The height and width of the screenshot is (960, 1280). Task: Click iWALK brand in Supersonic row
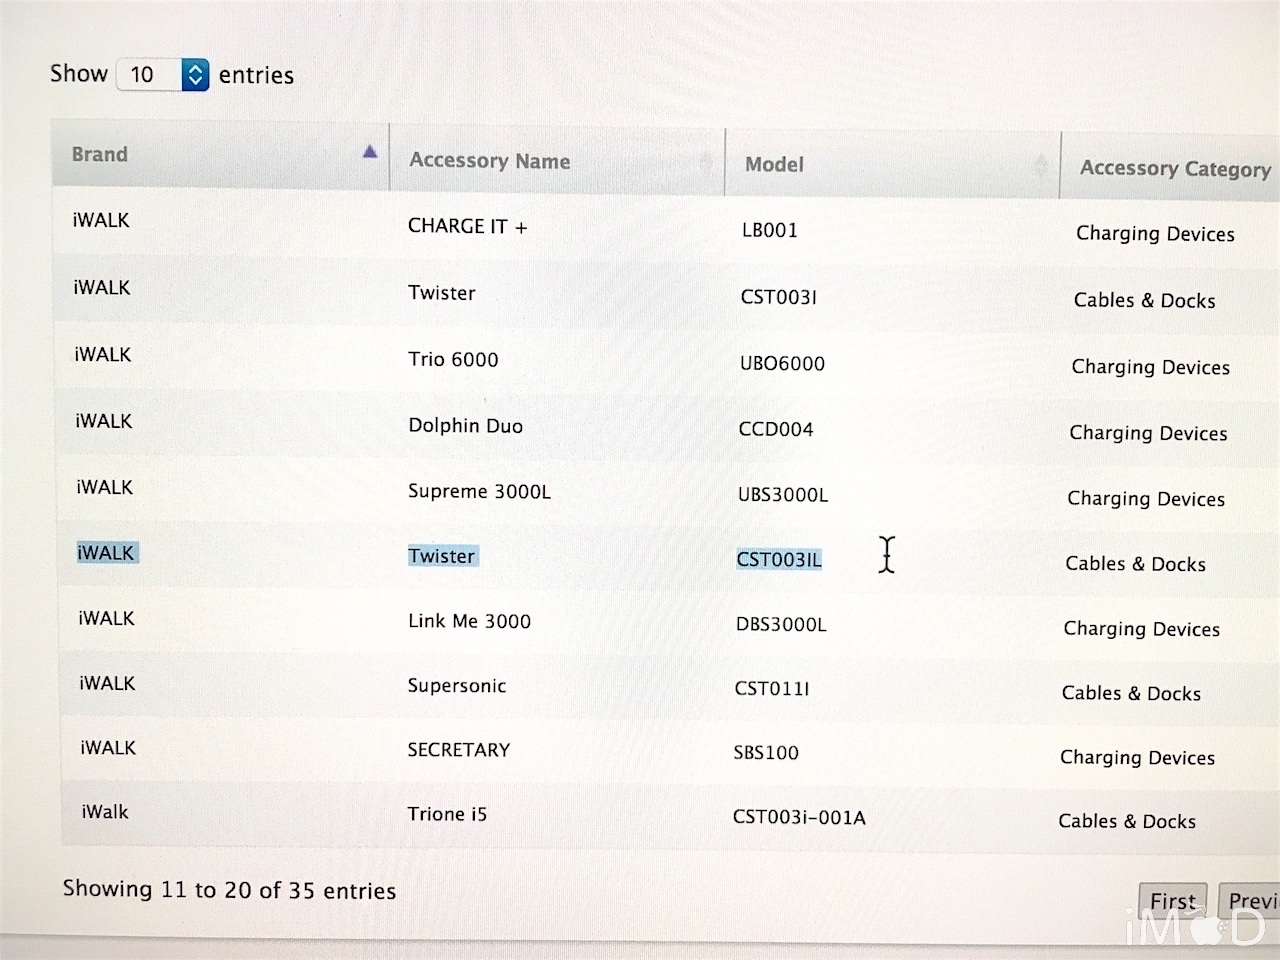(107, 683)
